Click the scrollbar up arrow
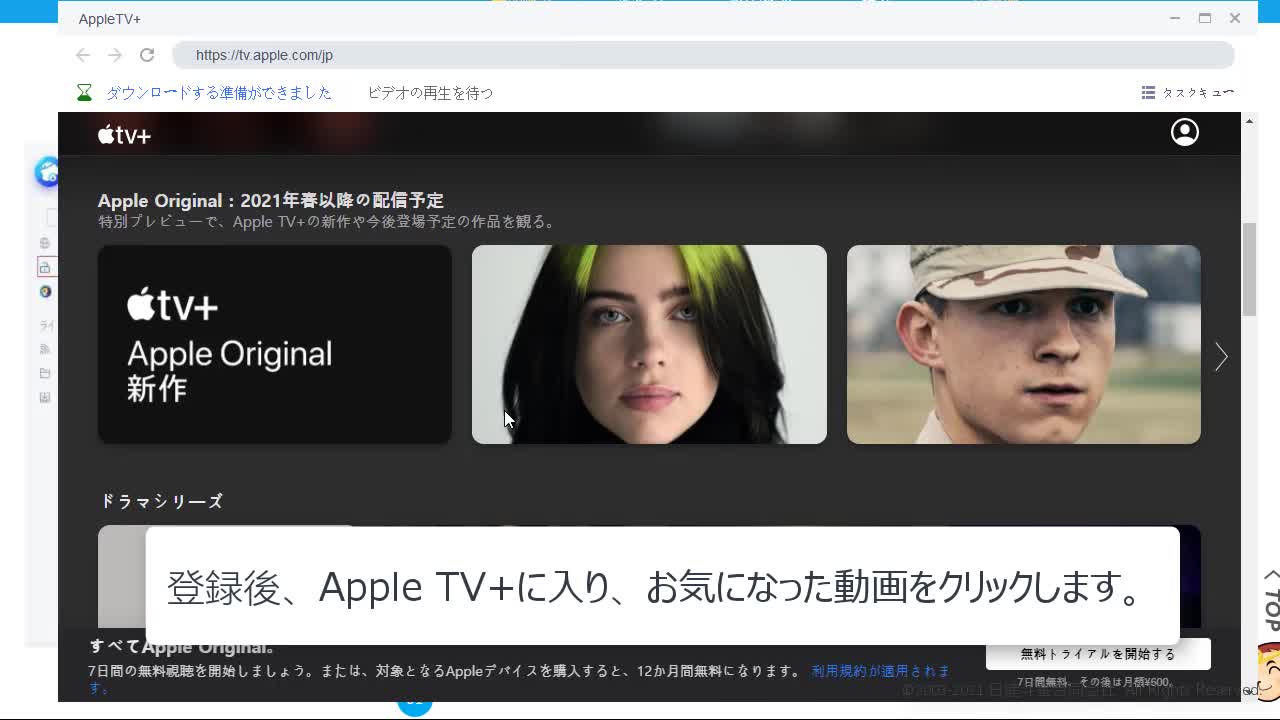Viewport: 1280px width, 720px height. click(x=1249, y=121)
